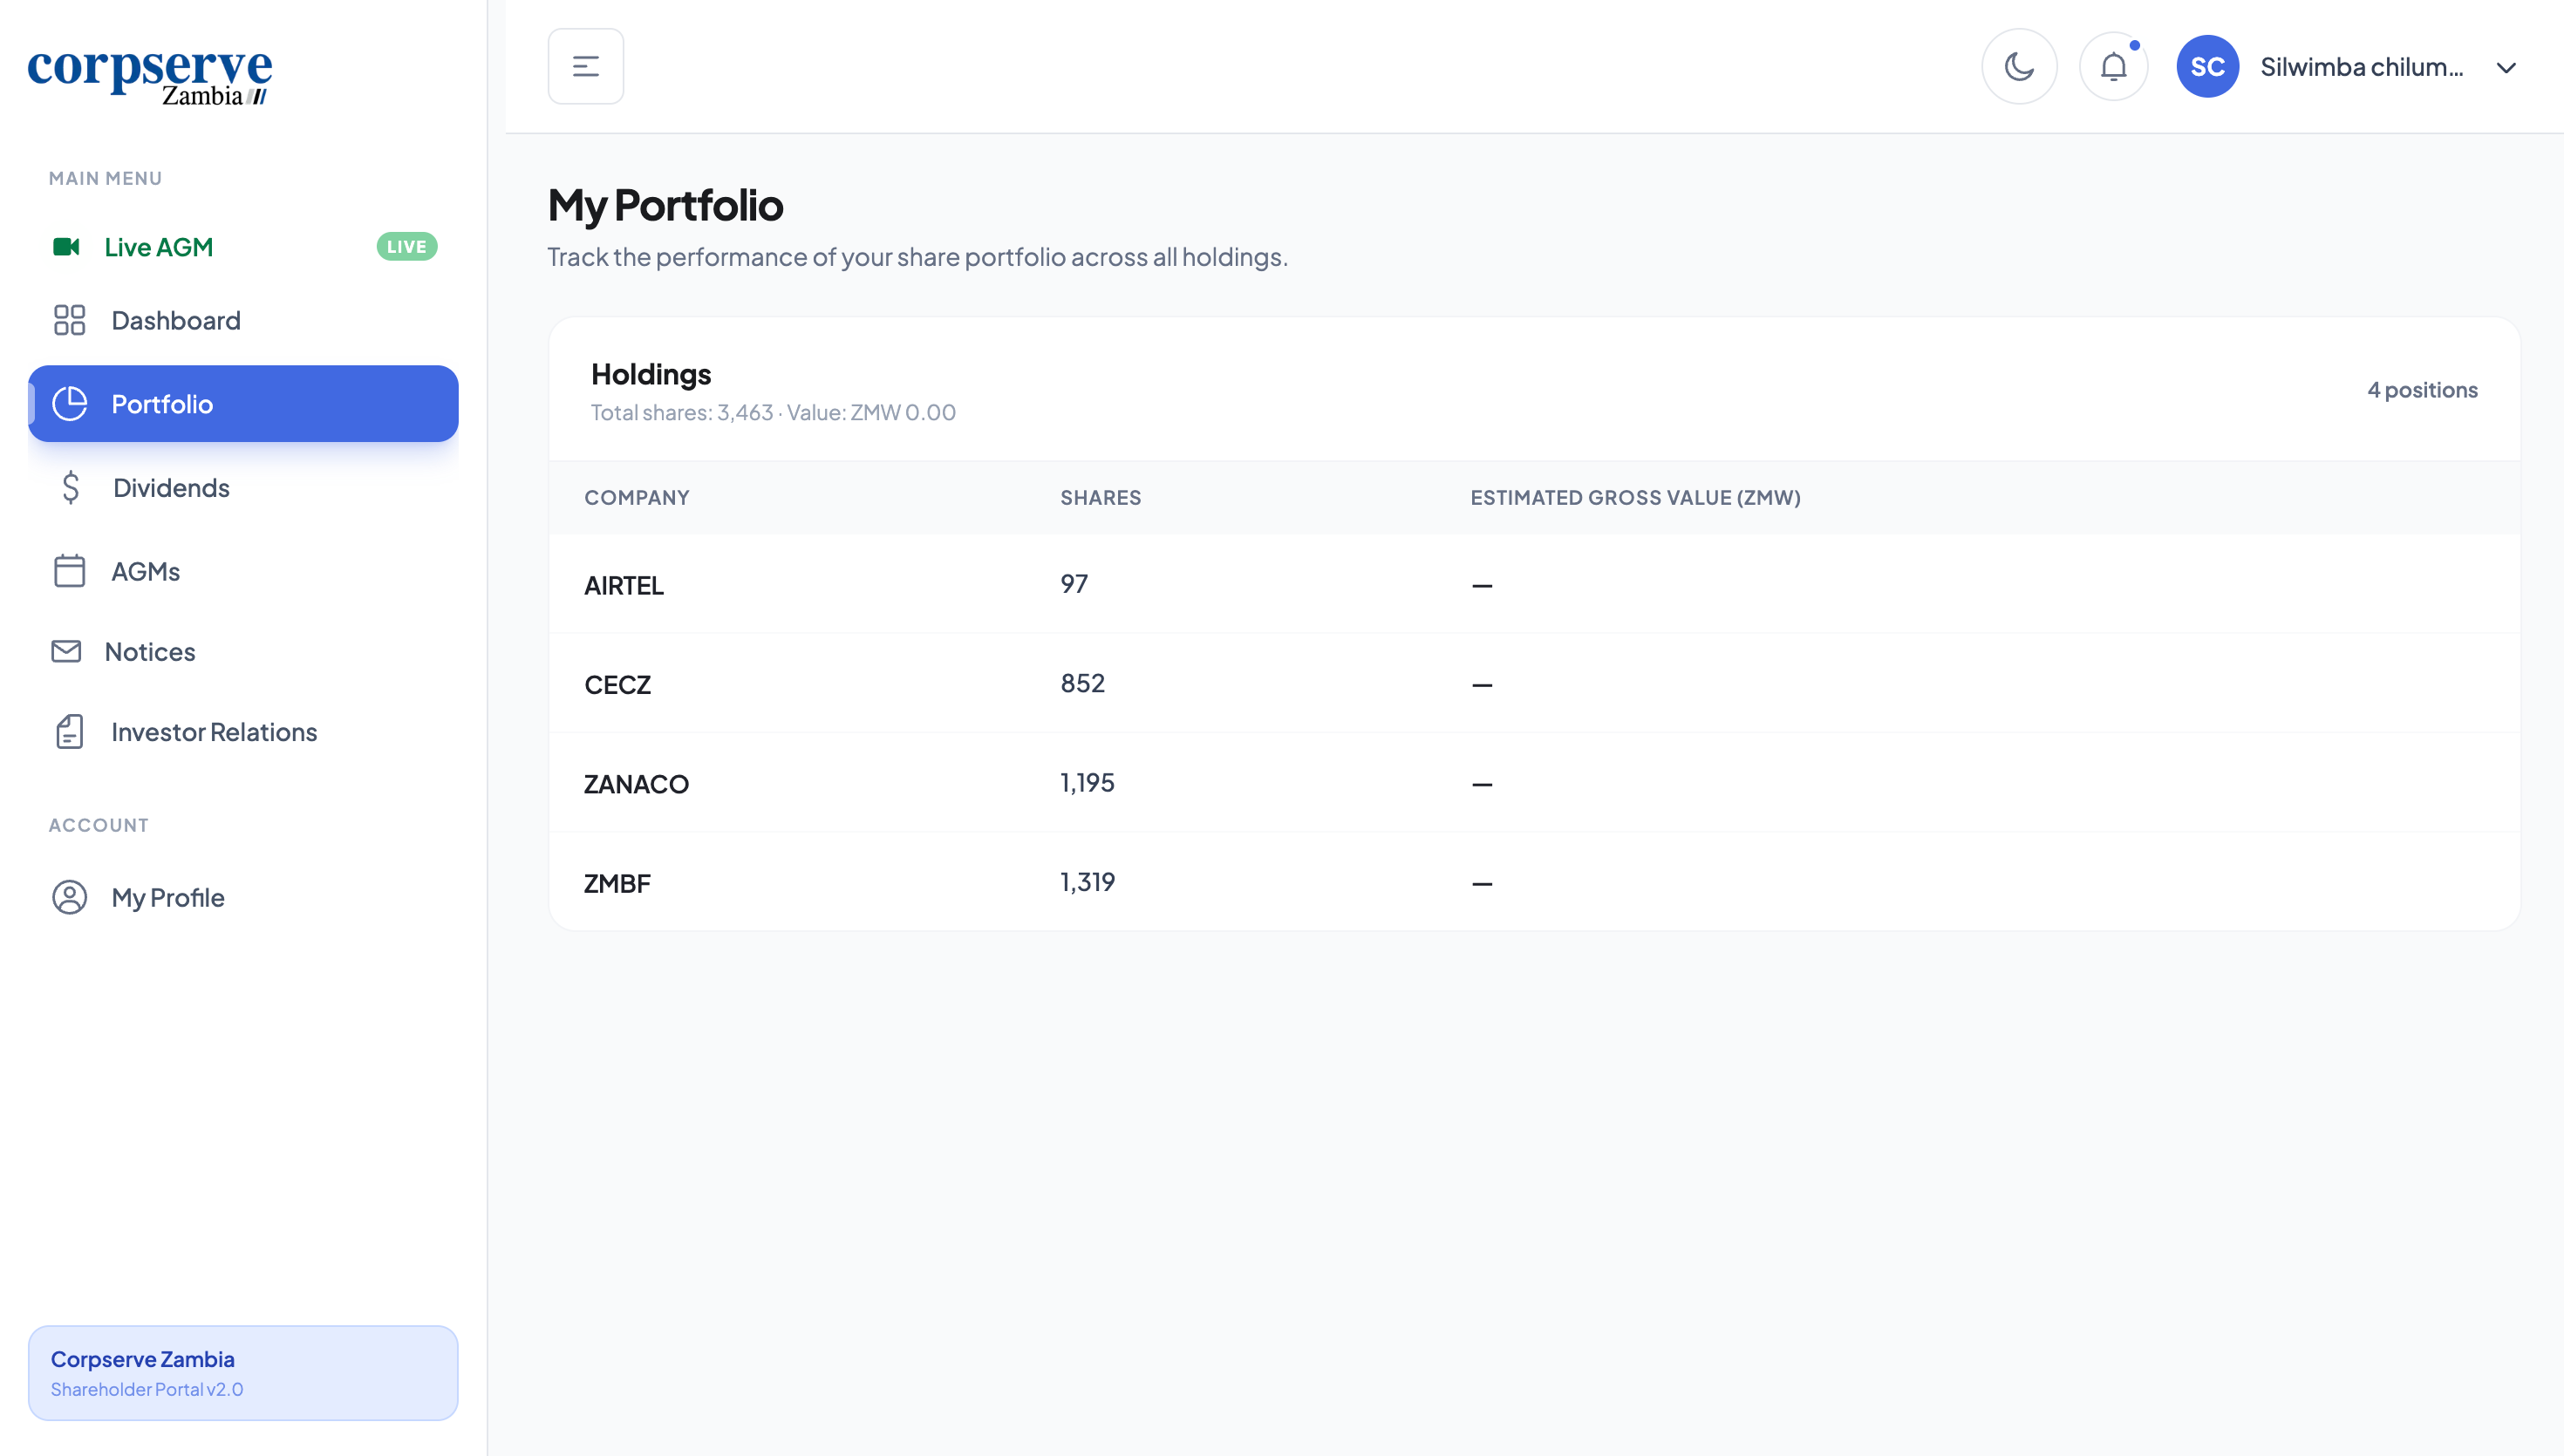
Task: Switch to the Dividends section
Action: pos(170,487)
